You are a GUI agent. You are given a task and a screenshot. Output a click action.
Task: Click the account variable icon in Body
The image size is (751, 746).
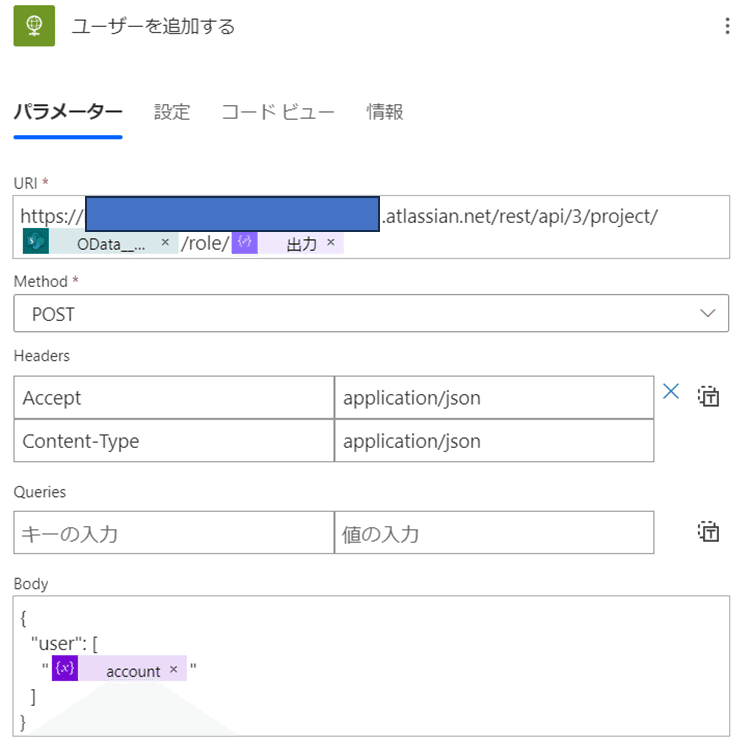[x=65, y=669]
